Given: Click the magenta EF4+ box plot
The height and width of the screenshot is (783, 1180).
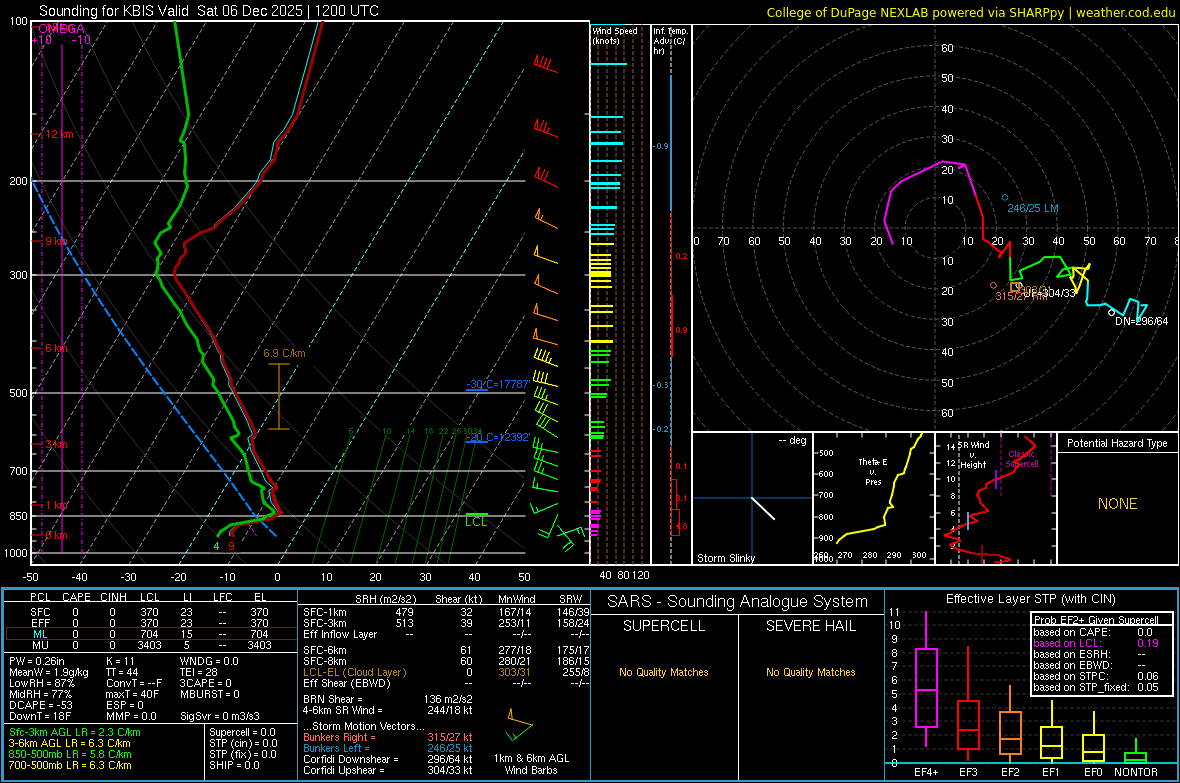Looking at the screenshot, I should [x=926, y=679].
